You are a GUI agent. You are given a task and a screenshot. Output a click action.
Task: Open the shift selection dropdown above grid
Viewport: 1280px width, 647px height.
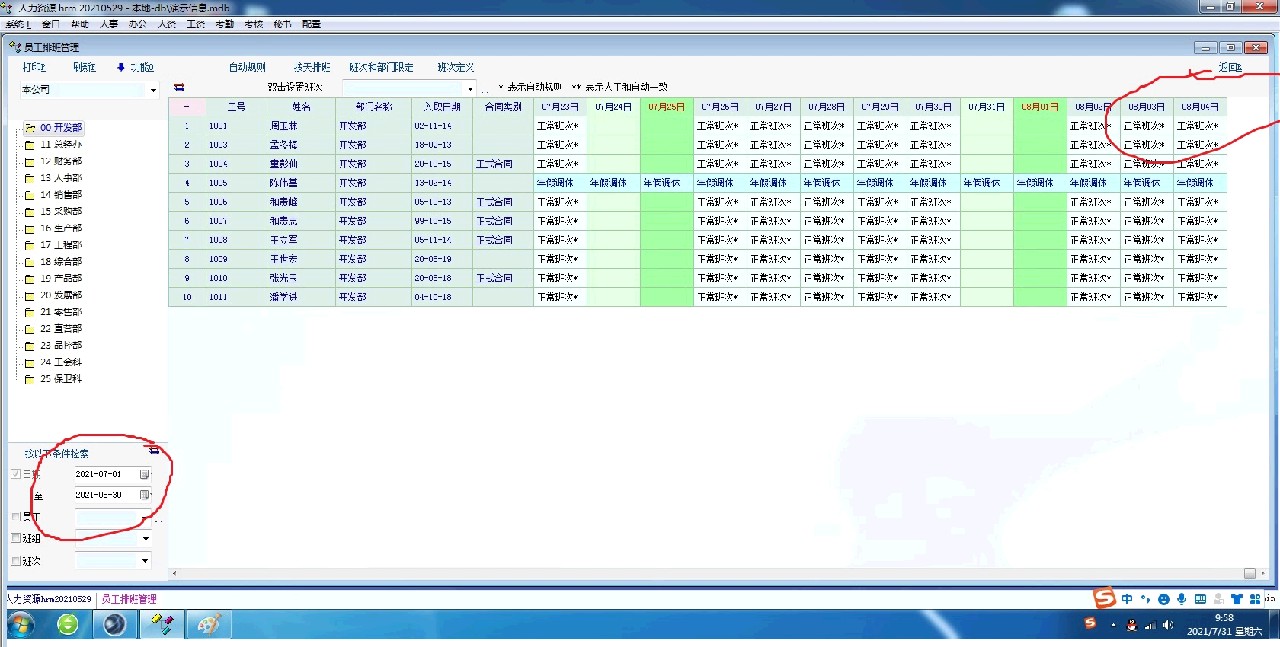(x=470, y=89)
